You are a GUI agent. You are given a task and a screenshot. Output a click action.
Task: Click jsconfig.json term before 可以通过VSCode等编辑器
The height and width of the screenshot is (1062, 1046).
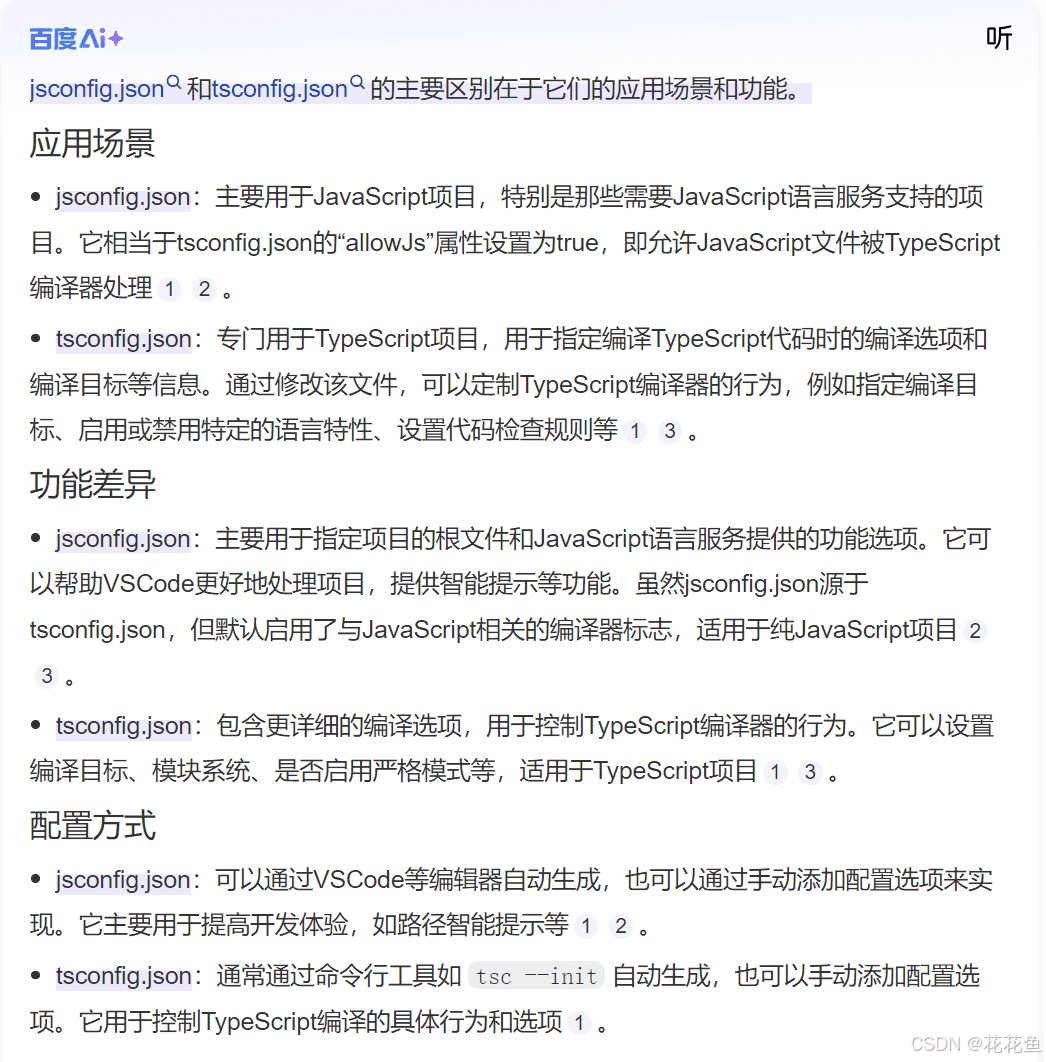(x=123, y=880)
